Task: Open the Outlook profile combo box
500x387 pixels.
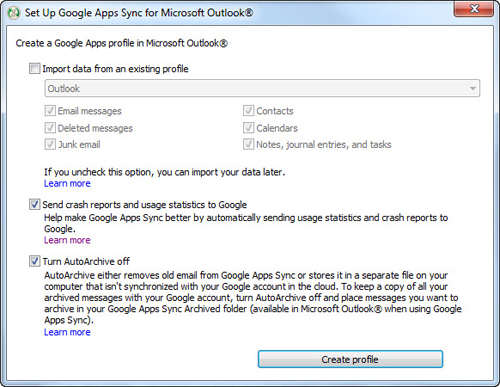Action: coord(262,88)
